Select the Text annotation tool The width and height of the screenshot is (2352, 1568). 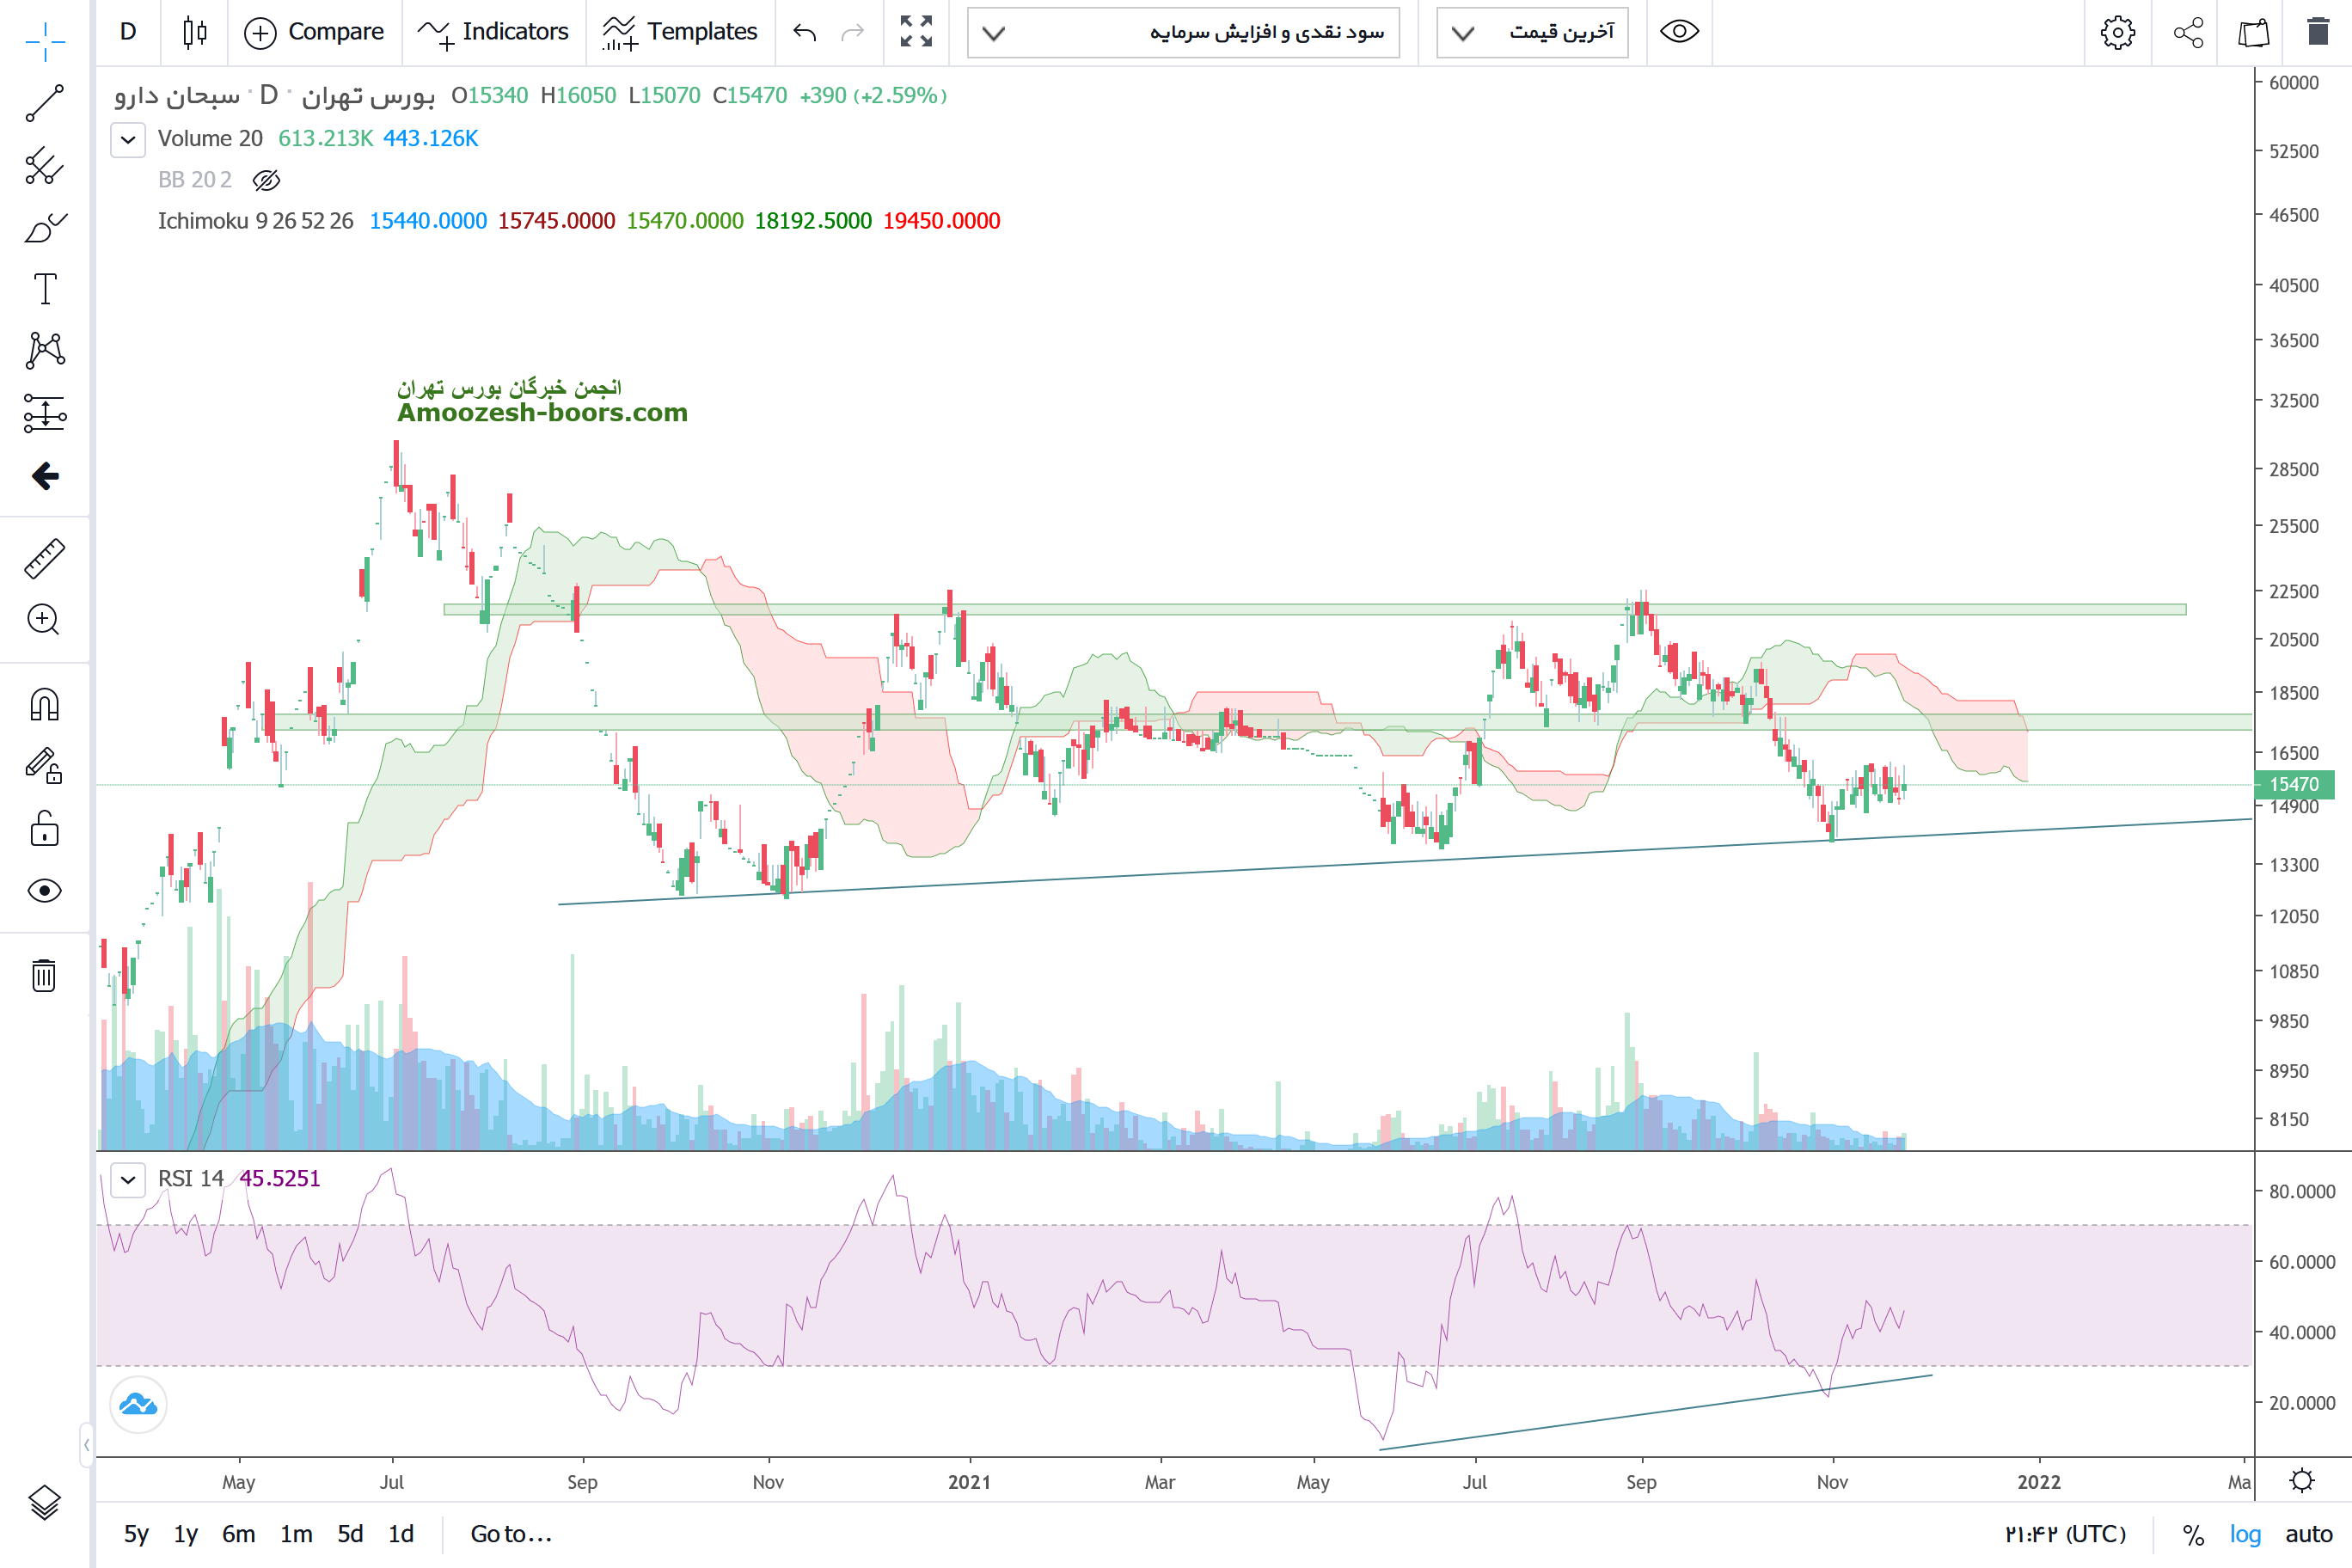[x=45, y=289]
